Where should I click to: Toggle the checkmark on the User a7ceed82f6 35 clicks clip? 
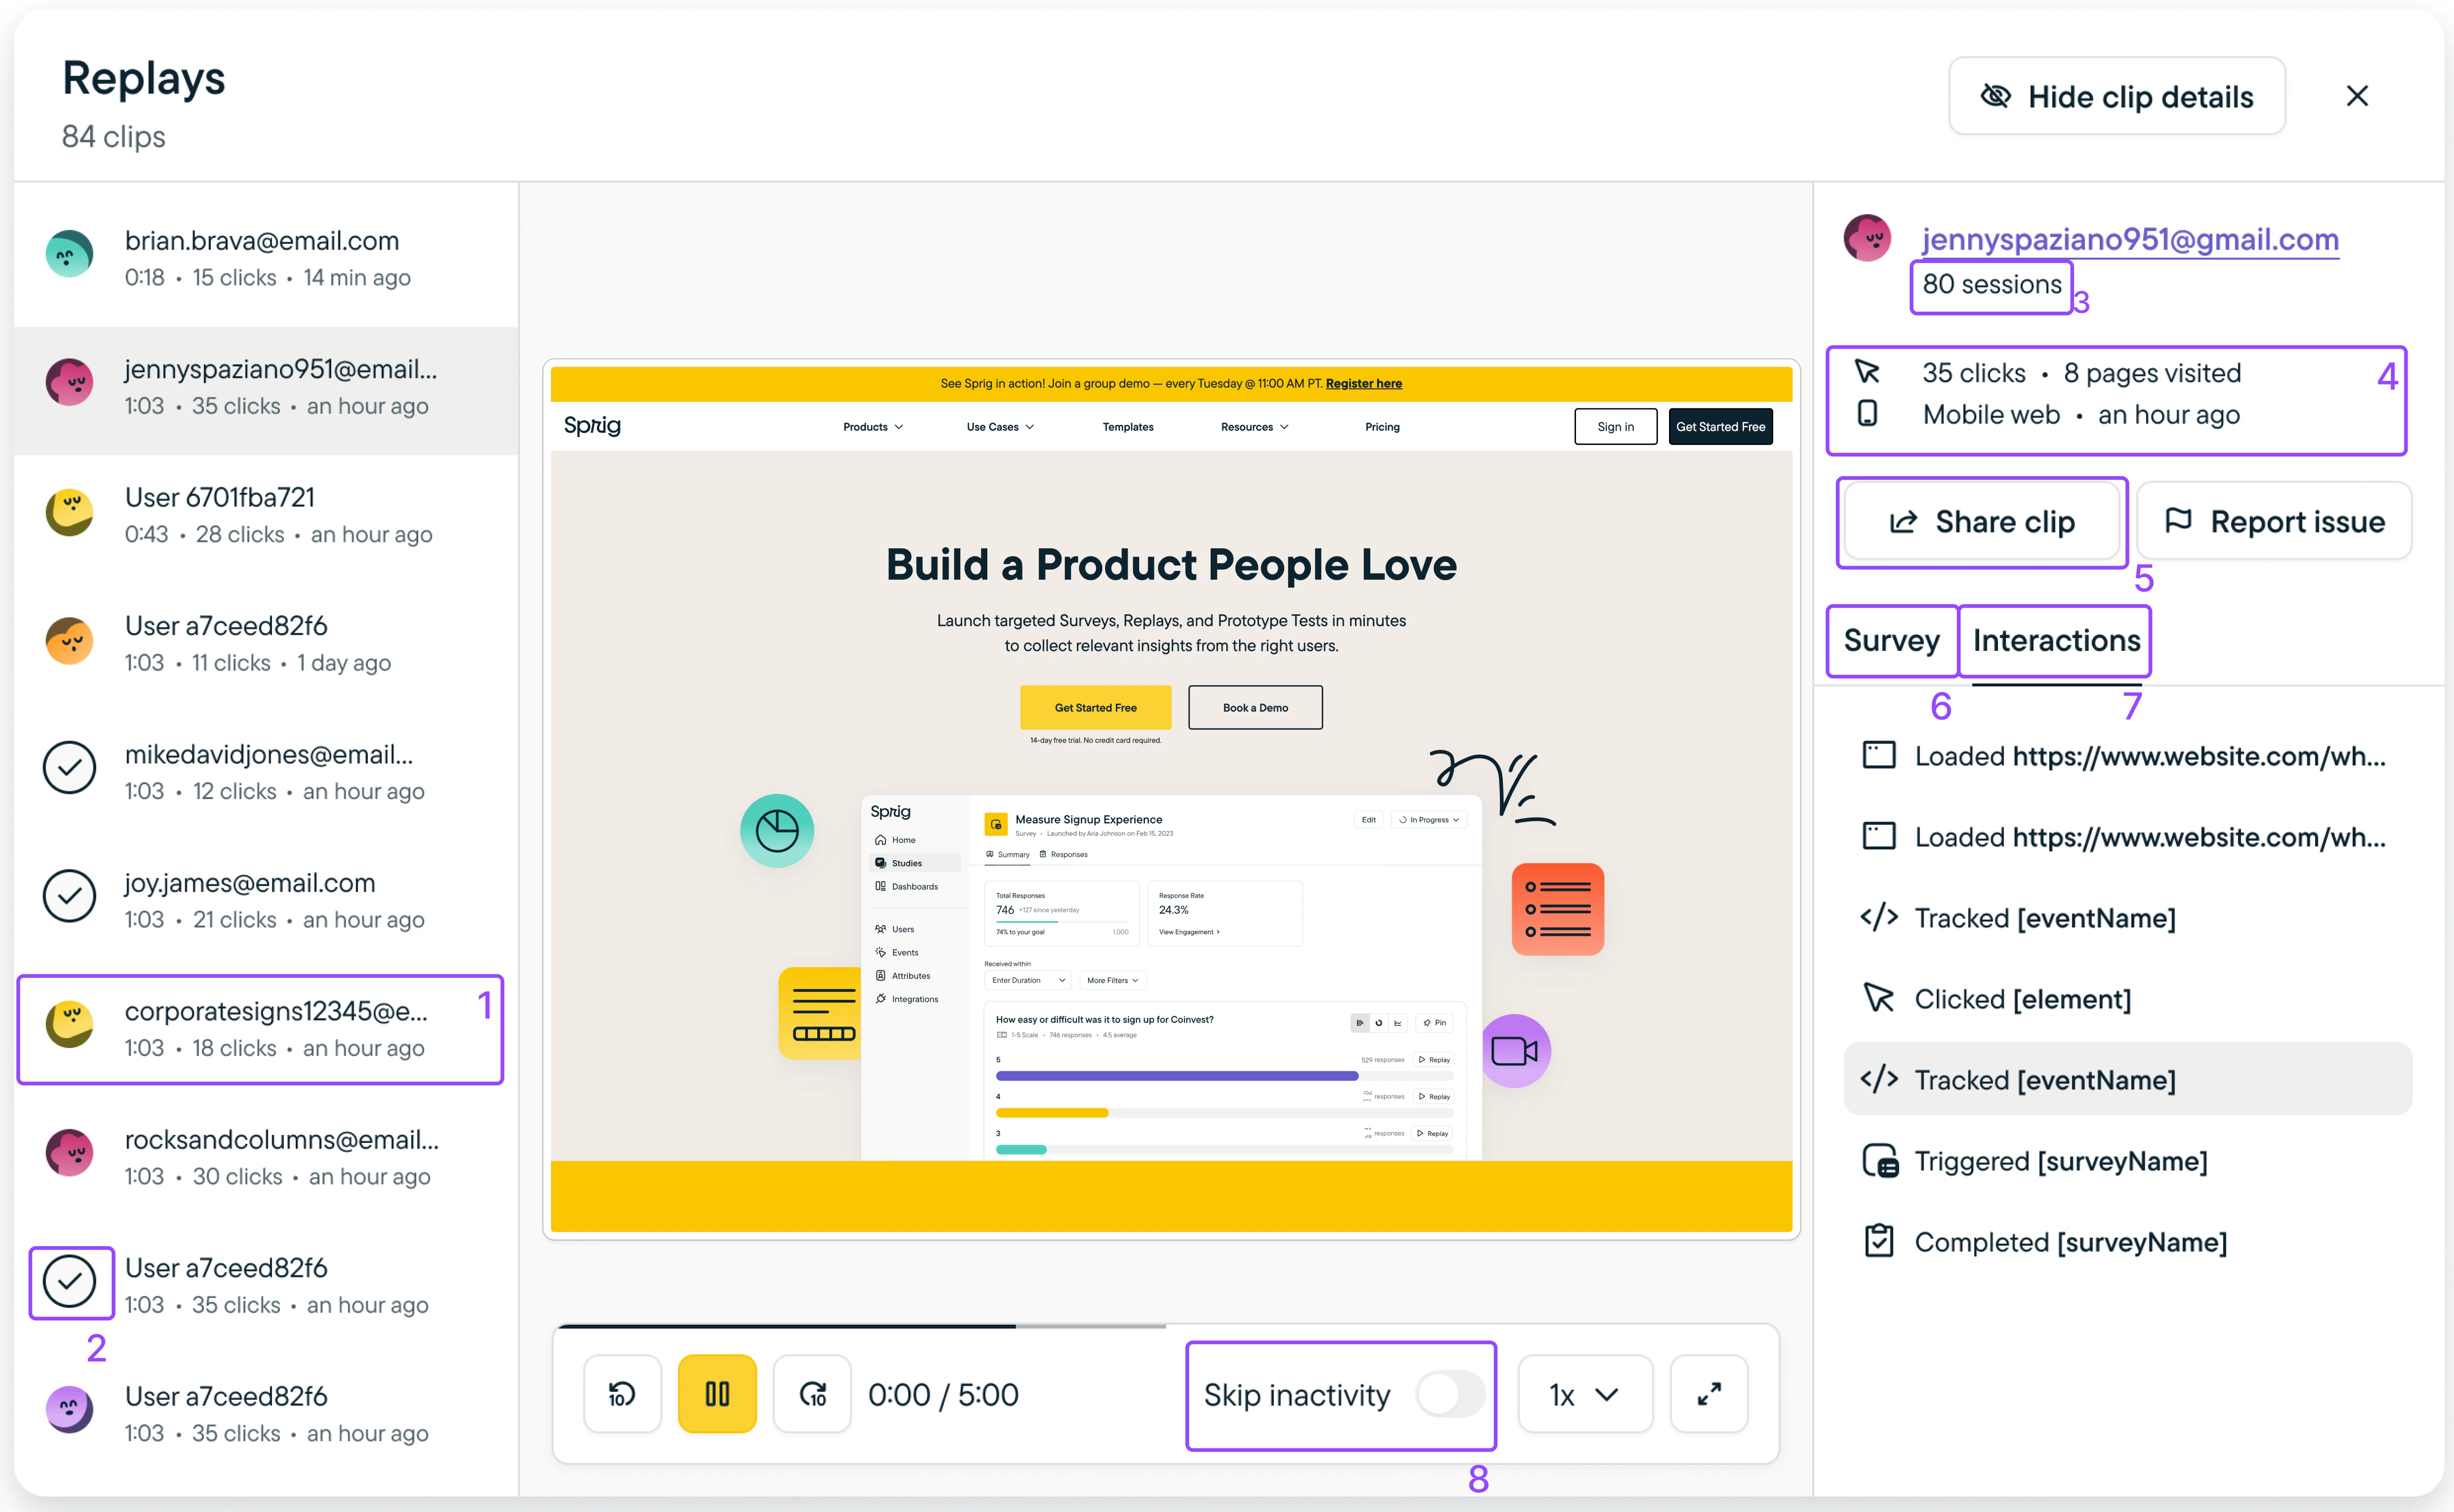pos(70,1281)
